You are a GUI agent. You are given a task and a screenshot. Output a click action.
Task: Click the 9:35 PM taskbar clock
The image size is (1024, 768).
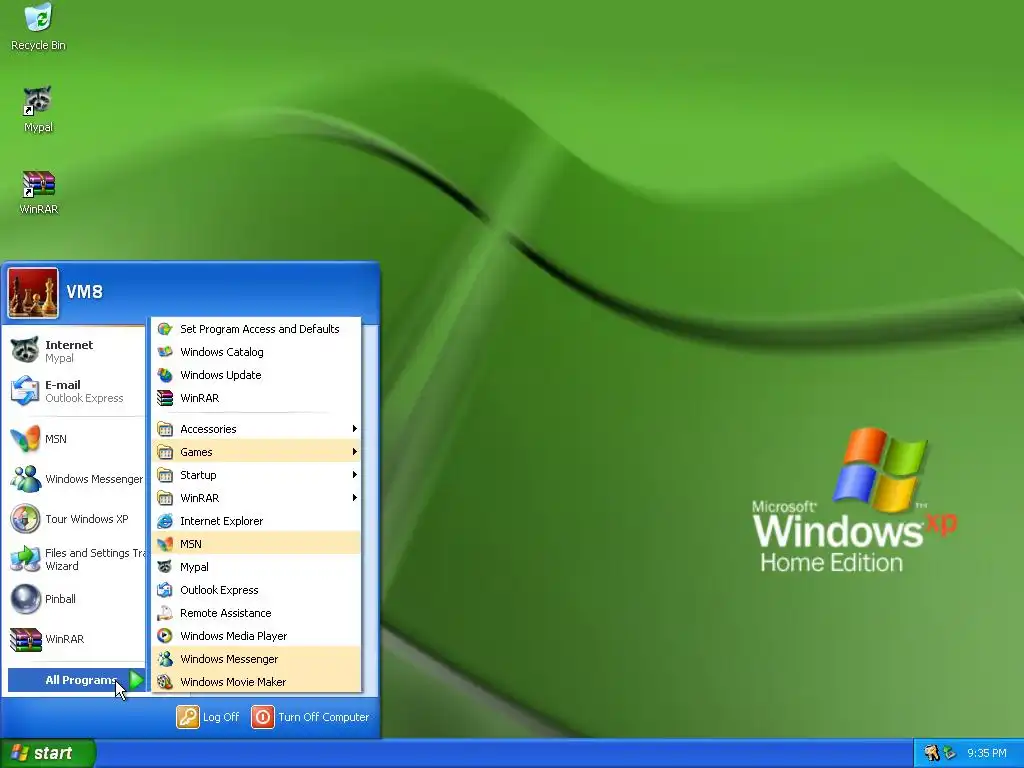[987, 753]
